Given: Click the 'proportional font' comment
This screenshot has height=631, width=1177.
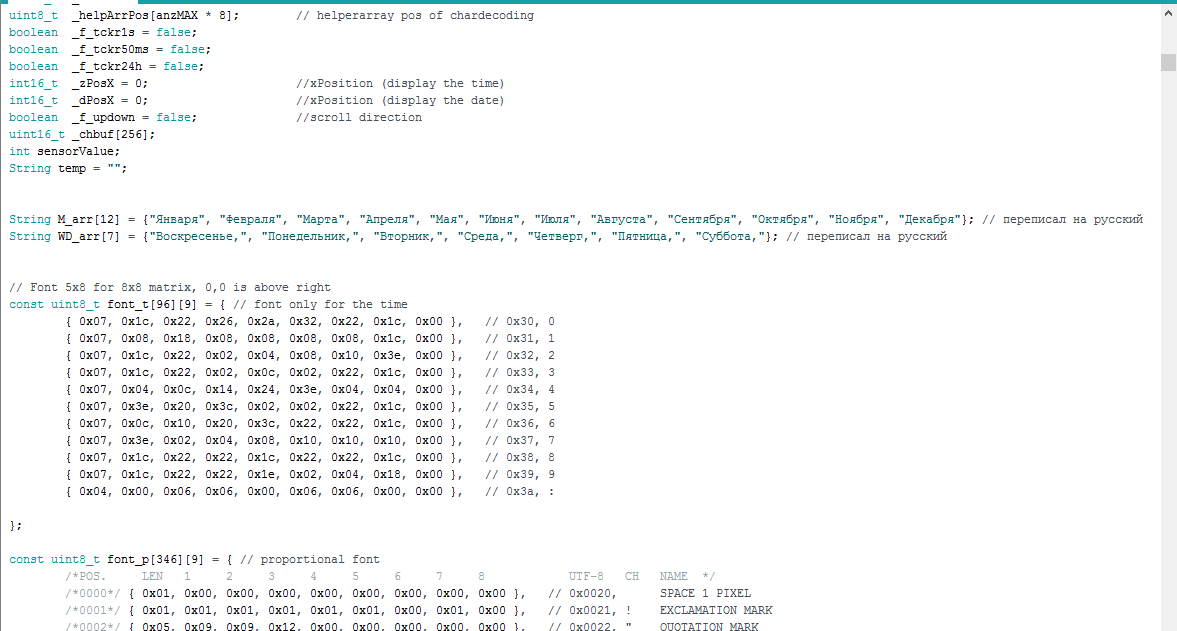Looking at the screenshot, I should pyautogui.click(x=309, y=560).
